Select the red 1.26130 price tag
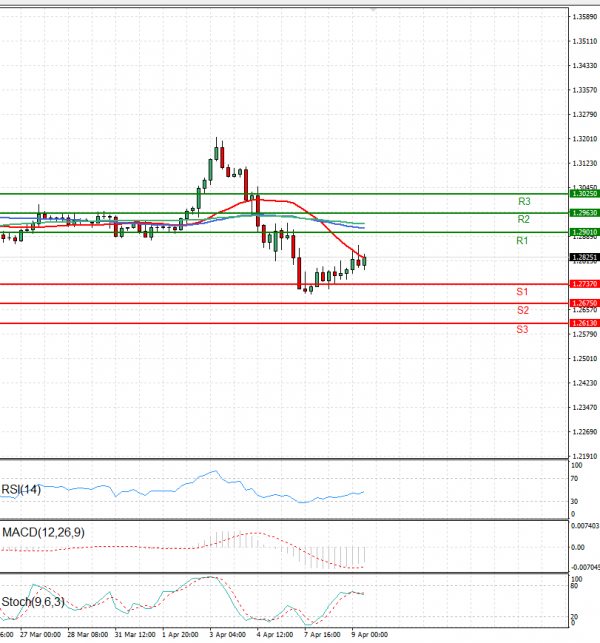Viewport: 600px width, 643px height. click(584, 323)
